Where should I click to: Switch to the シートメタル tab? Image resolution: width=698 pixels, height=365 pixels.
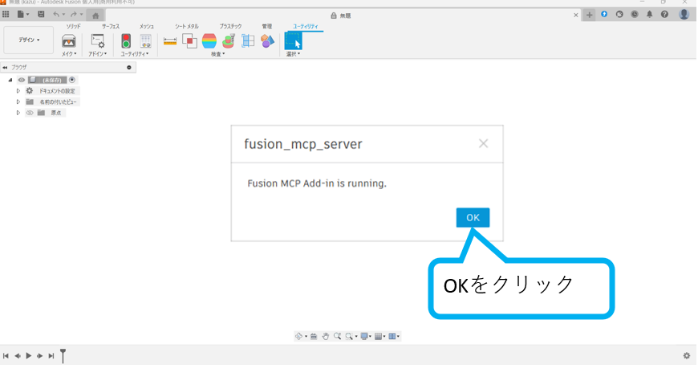(x=187, y=26)
